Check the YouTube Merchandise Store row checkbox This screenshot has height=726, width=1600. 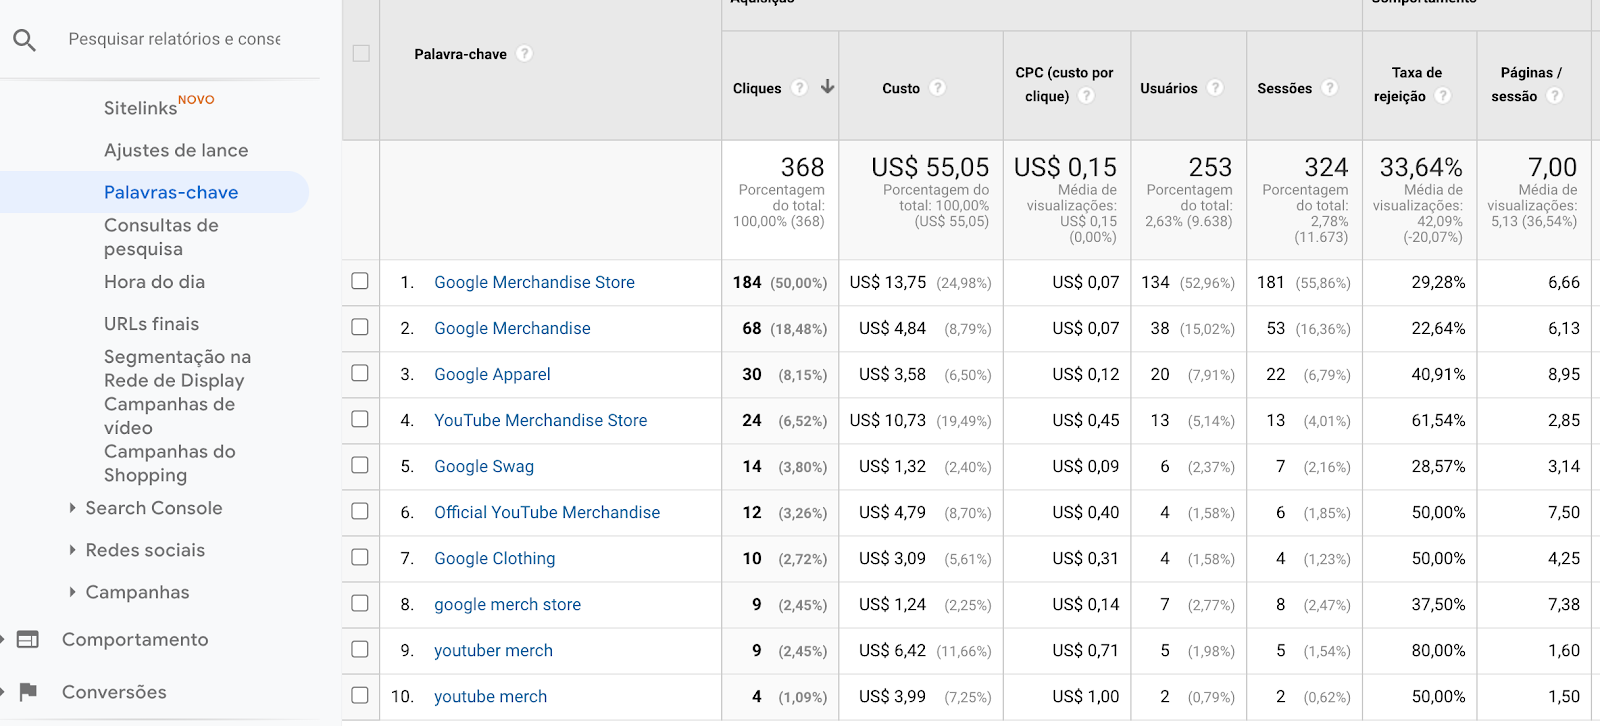pyautogui.click(x=360, y=419)
